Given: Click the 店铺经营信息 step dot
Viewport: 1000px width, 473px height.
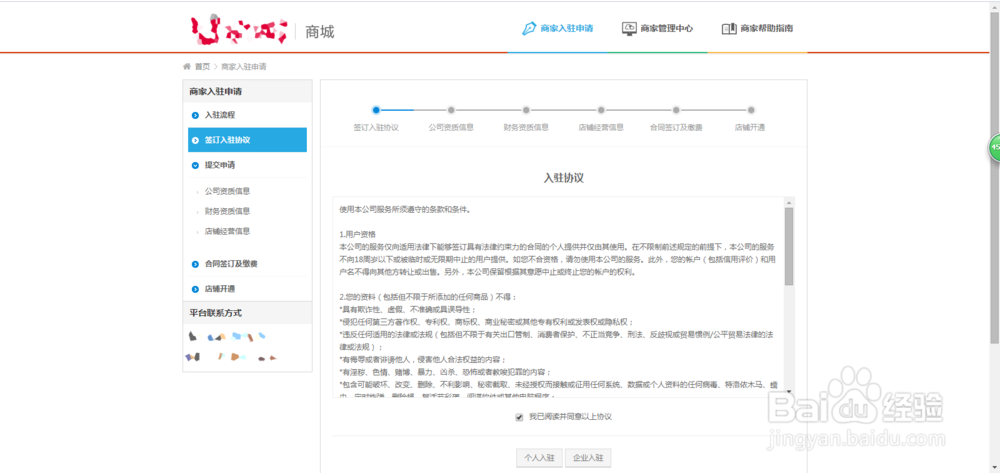Looking at the screenshot, I should coord(601,110).
